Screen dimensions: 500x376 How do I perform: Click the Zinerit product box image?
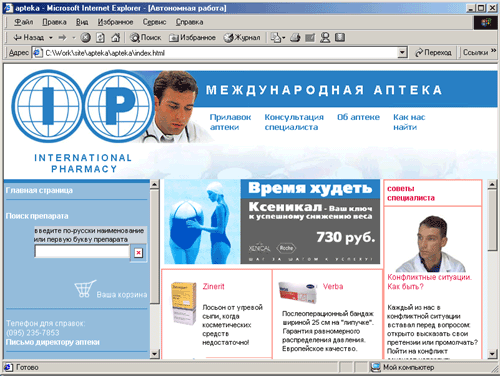point(184,303)
